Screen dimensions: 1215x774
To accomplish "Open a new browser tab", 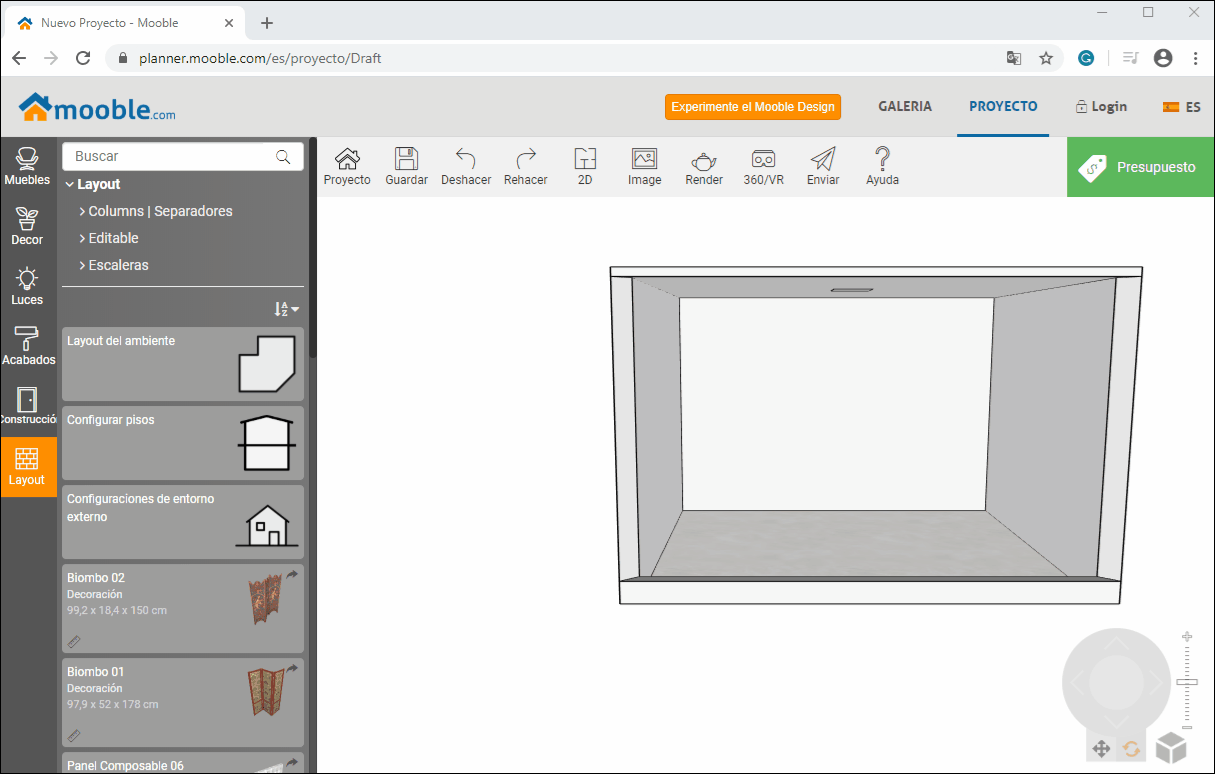I will (266, 23).
